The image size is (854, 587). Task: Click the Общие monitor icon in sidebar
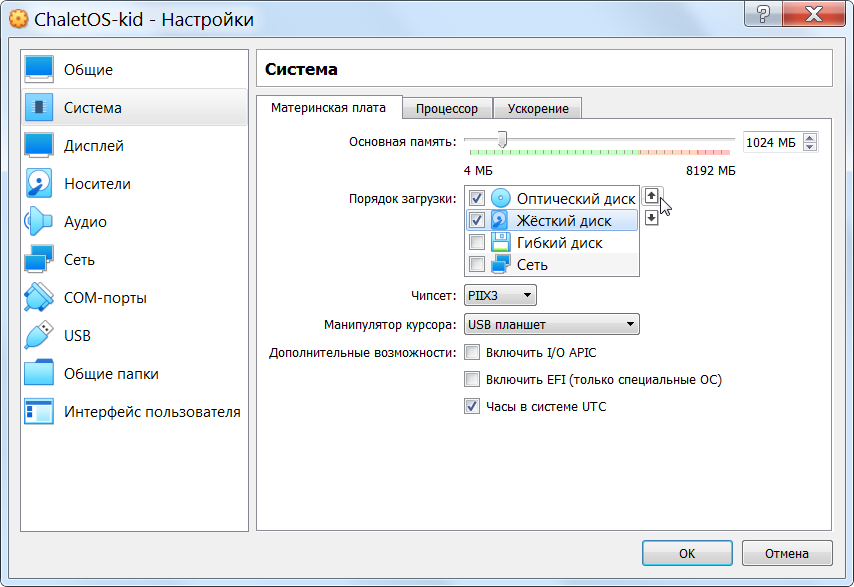(39, 69)
